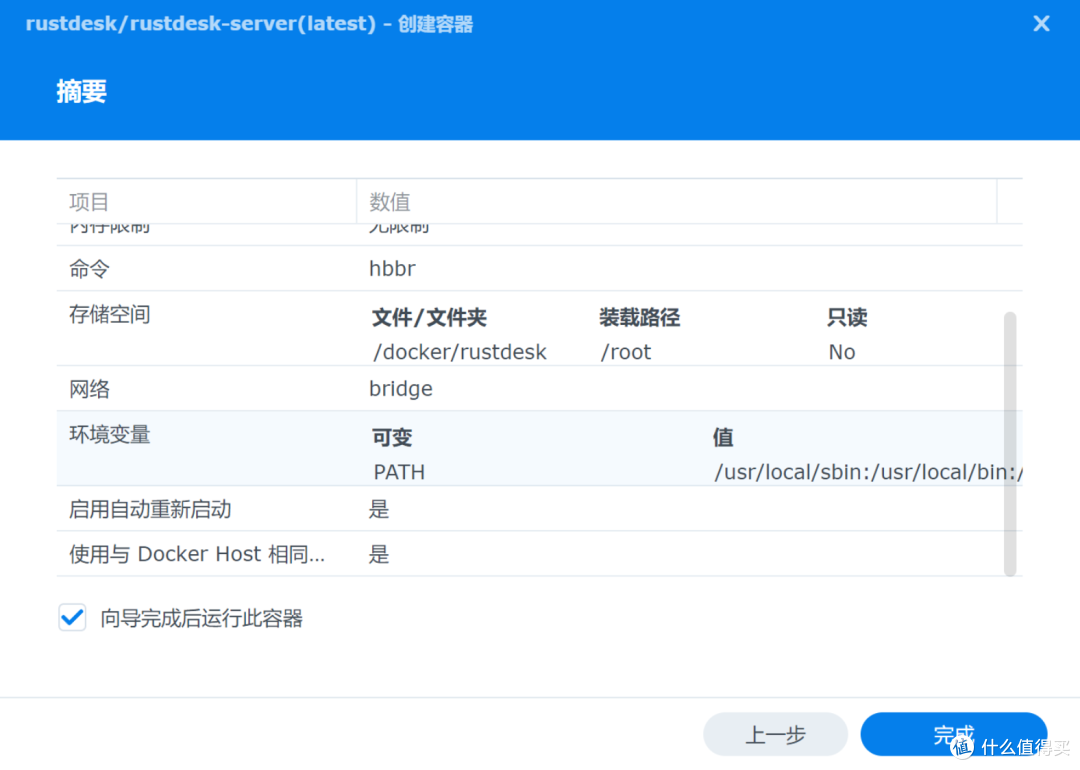Click the PATH environment variable entry

tap(398, 471)
